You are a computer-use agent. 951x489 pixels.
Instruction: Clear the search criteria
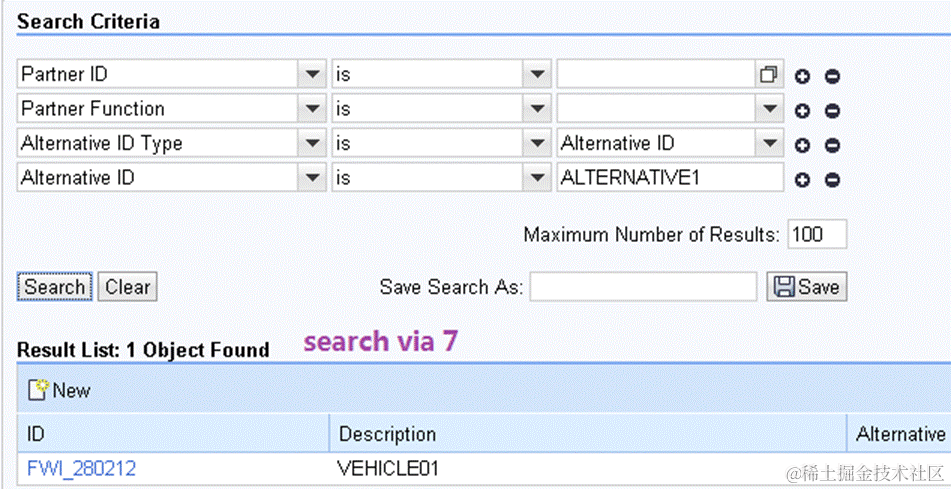[127, 287]
